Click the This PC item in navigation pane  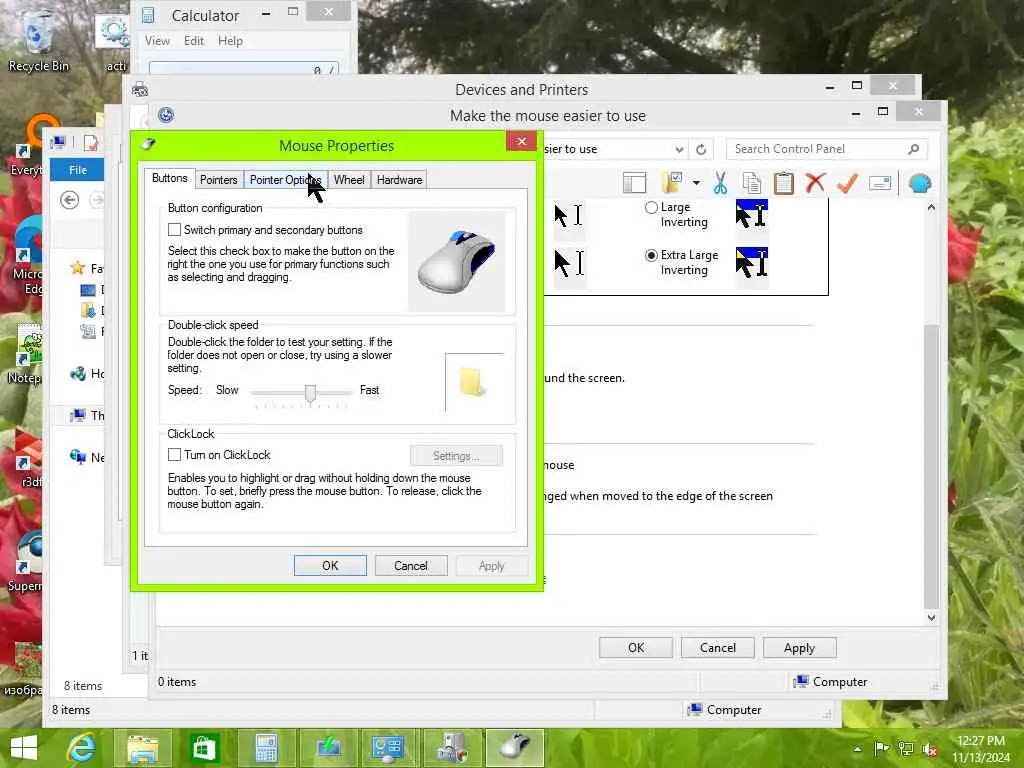pyautogui.click(x=87, y=415)
